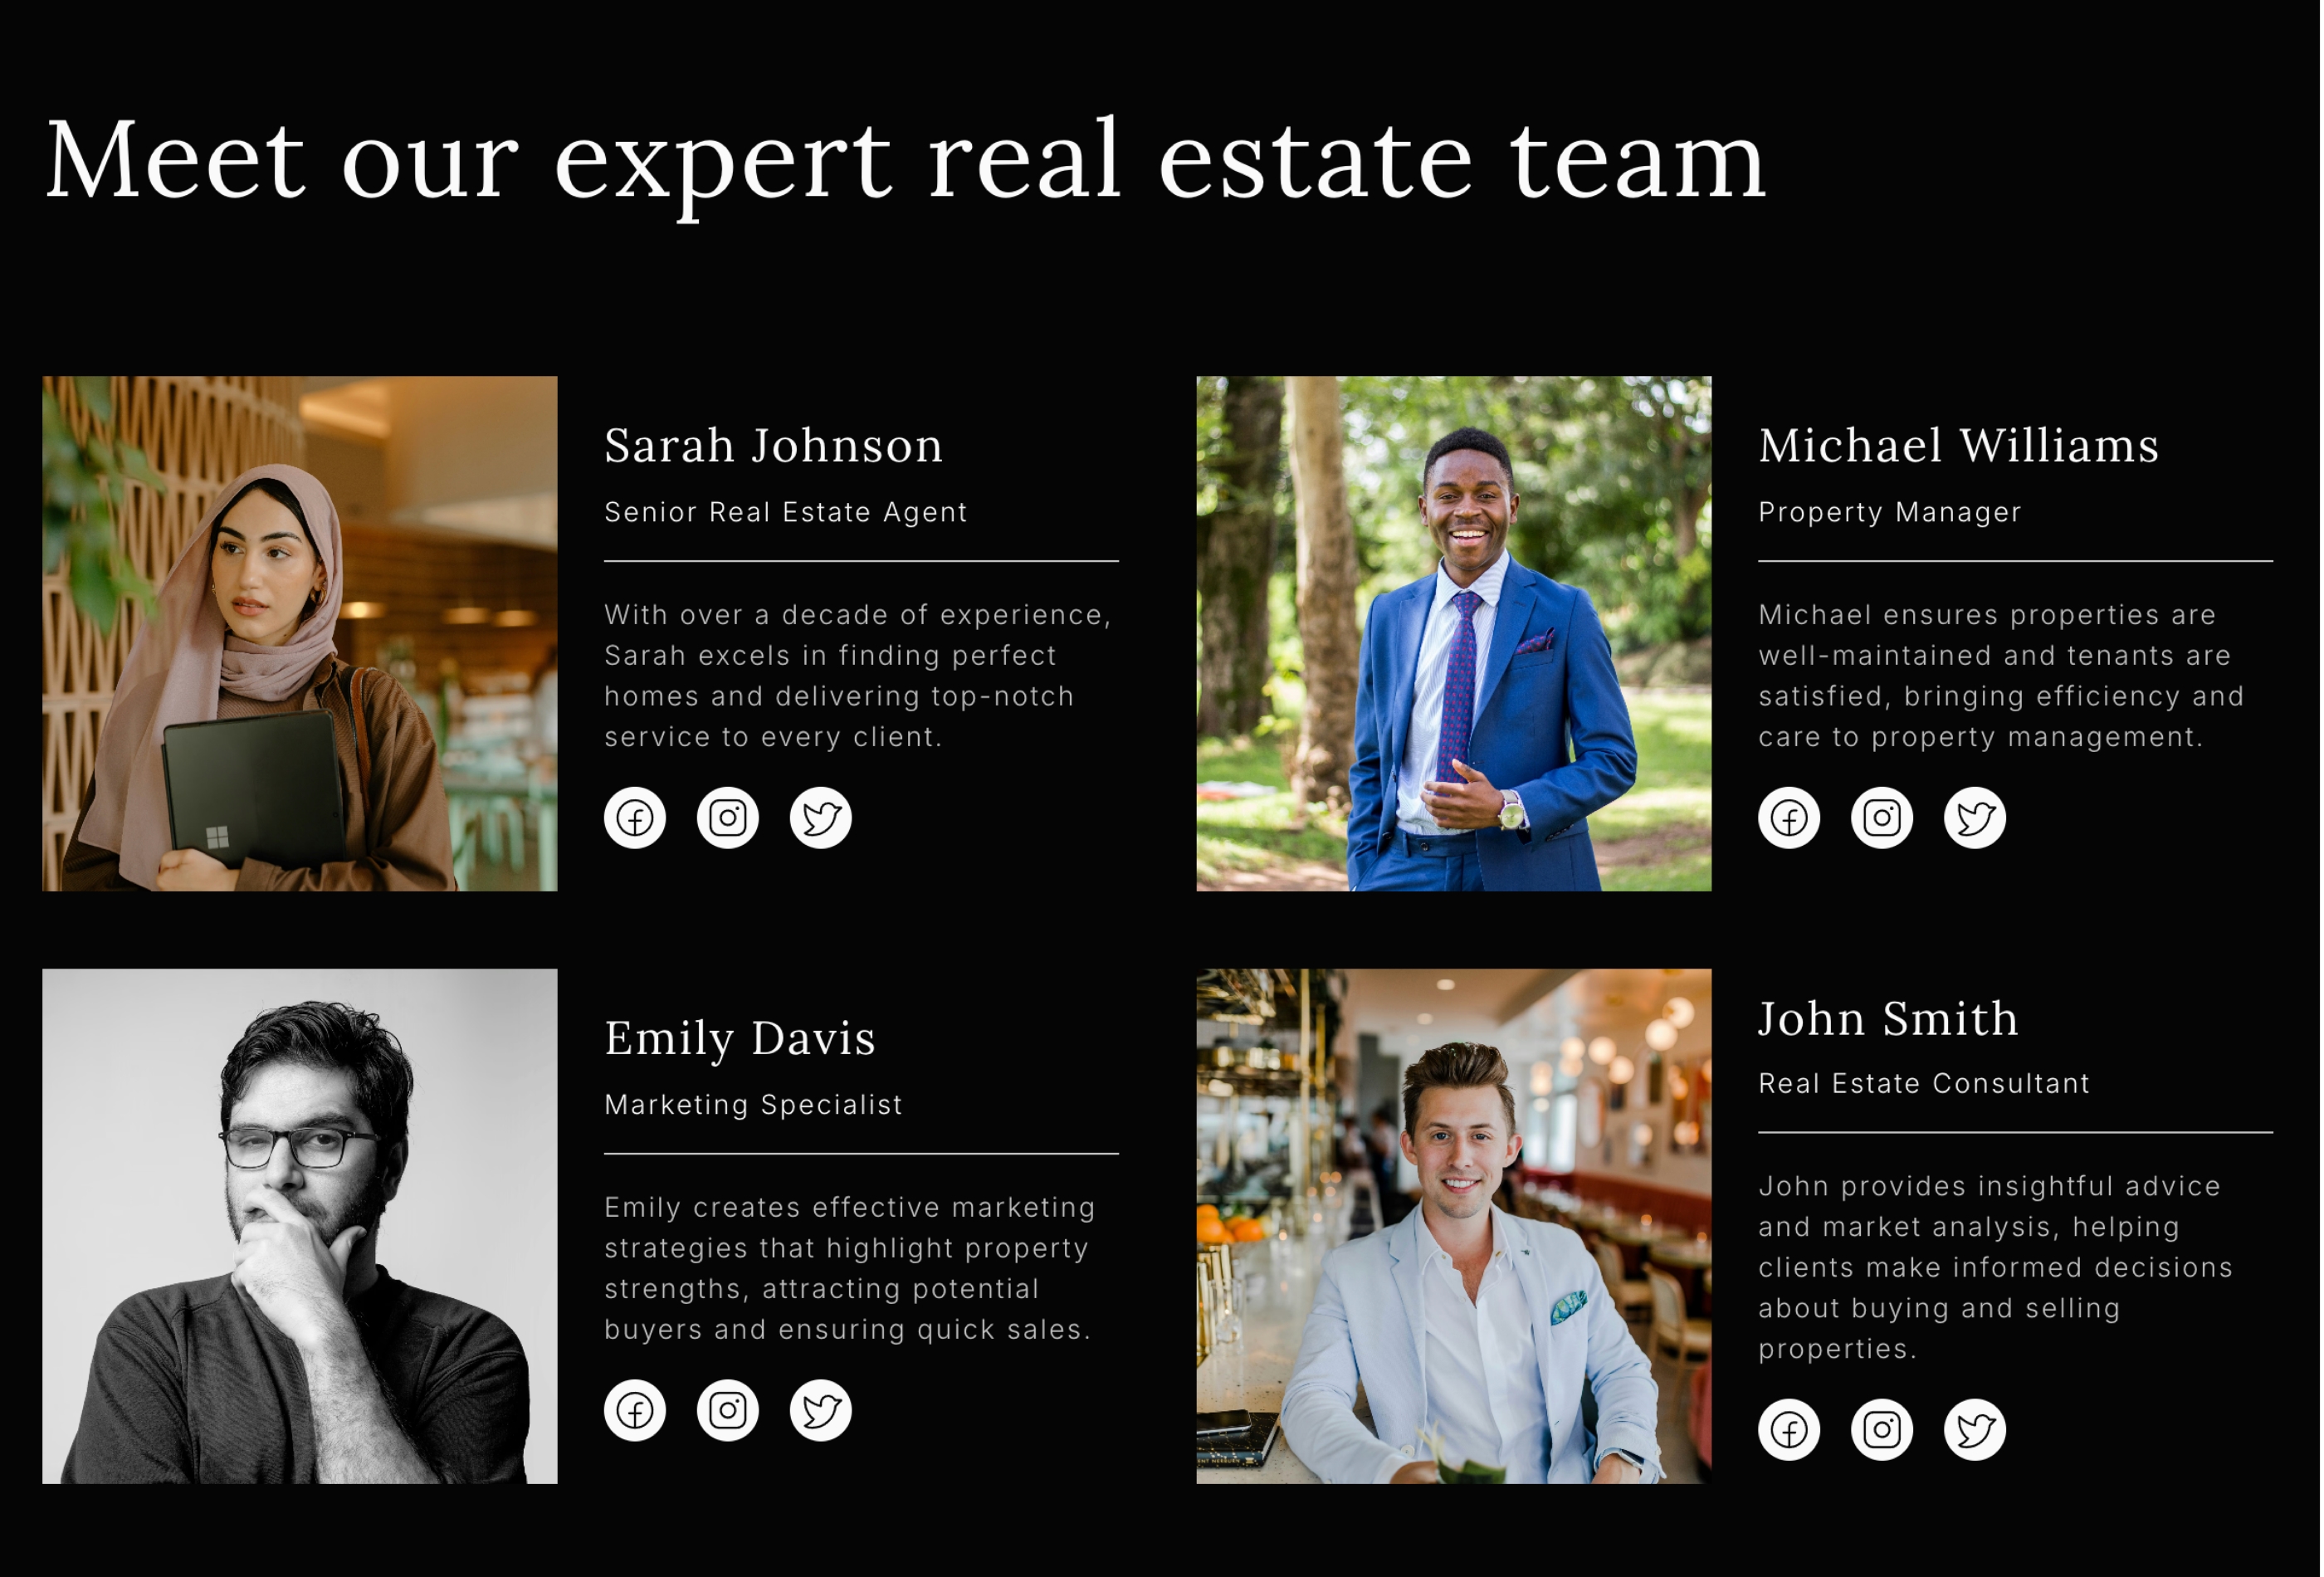Click Michael Williams's Facebook icon

[x=1791, y=817]
